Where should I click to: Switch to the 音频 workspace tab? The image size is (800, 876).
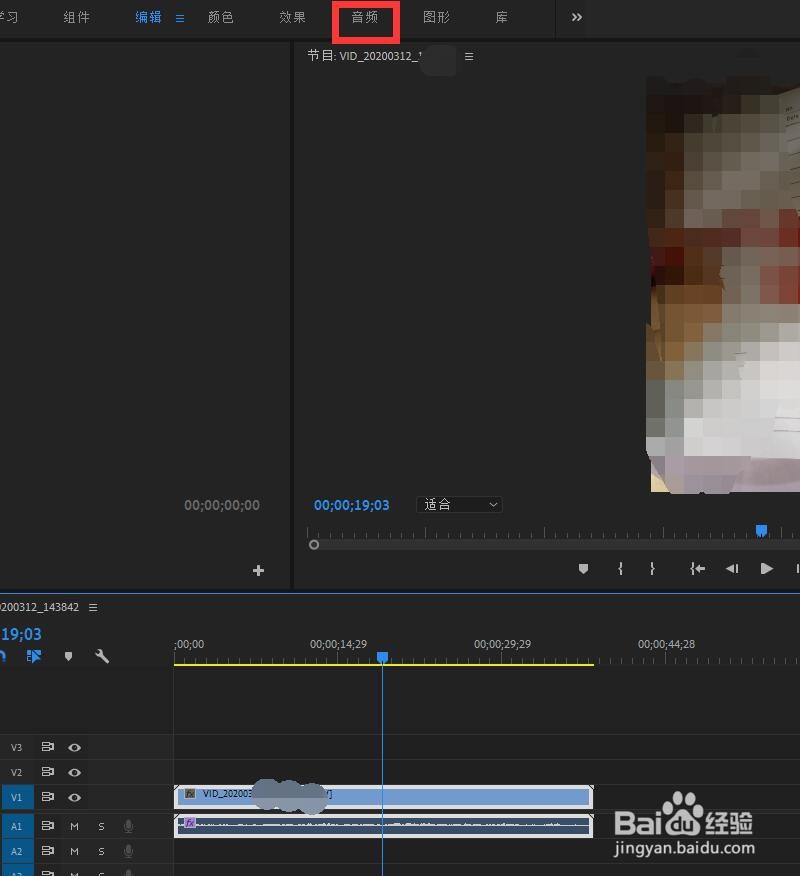[x=365, y=17]
